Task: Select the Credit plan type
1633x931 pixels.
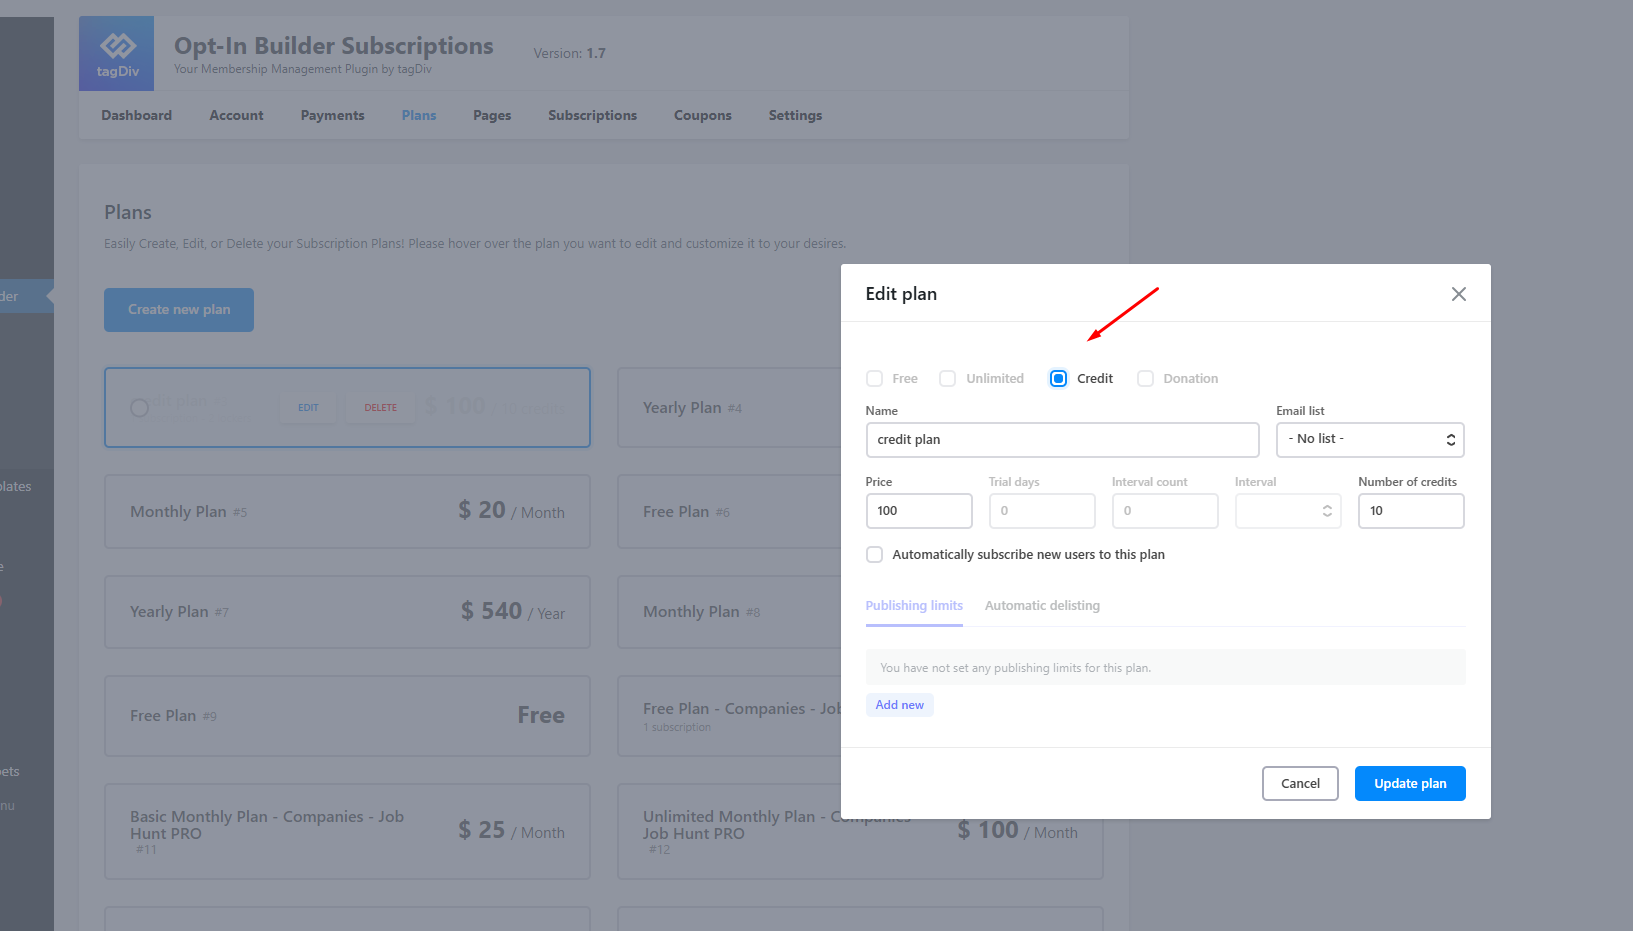Action: 1058,379
